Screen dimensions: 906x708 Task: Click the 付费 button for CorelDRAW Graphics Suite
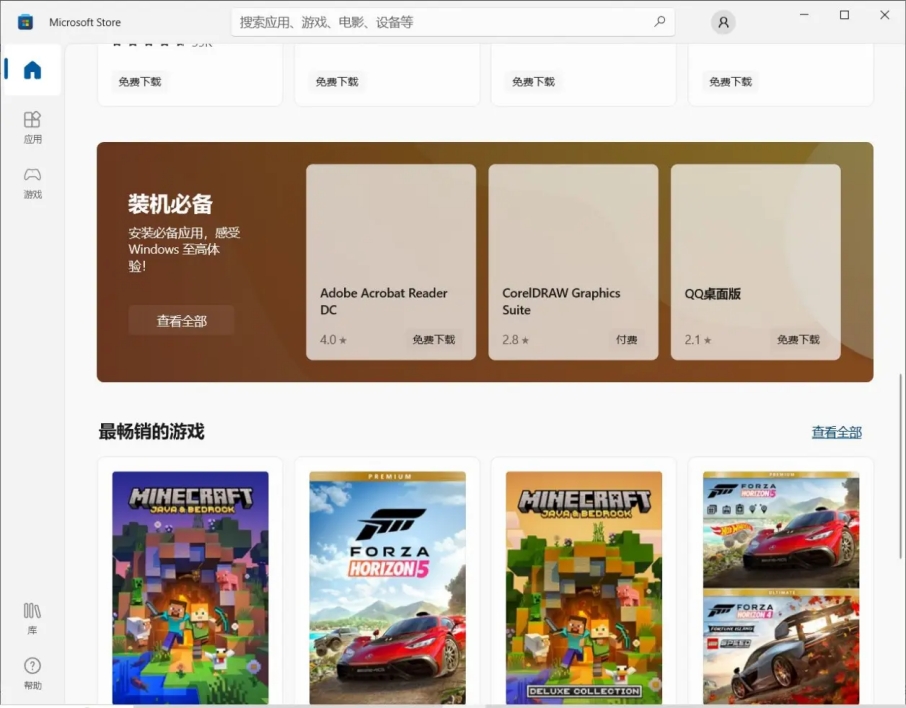point(627,339)
